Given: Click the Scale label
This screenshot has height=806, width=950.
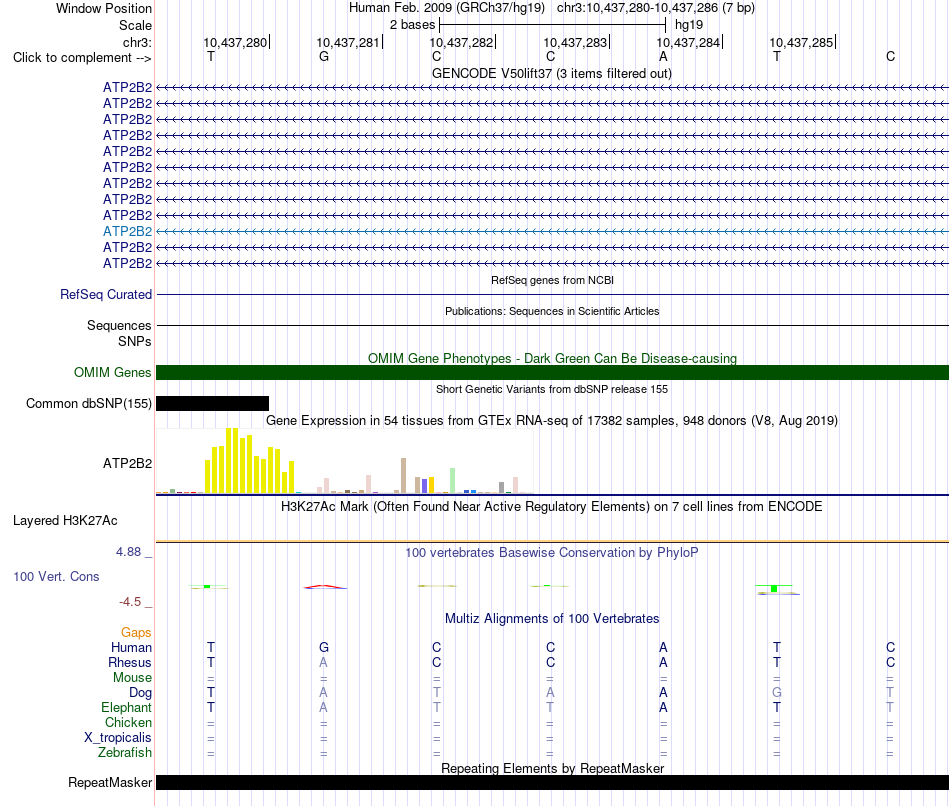Looking at the screenshot, I should [x=135, y=25].
